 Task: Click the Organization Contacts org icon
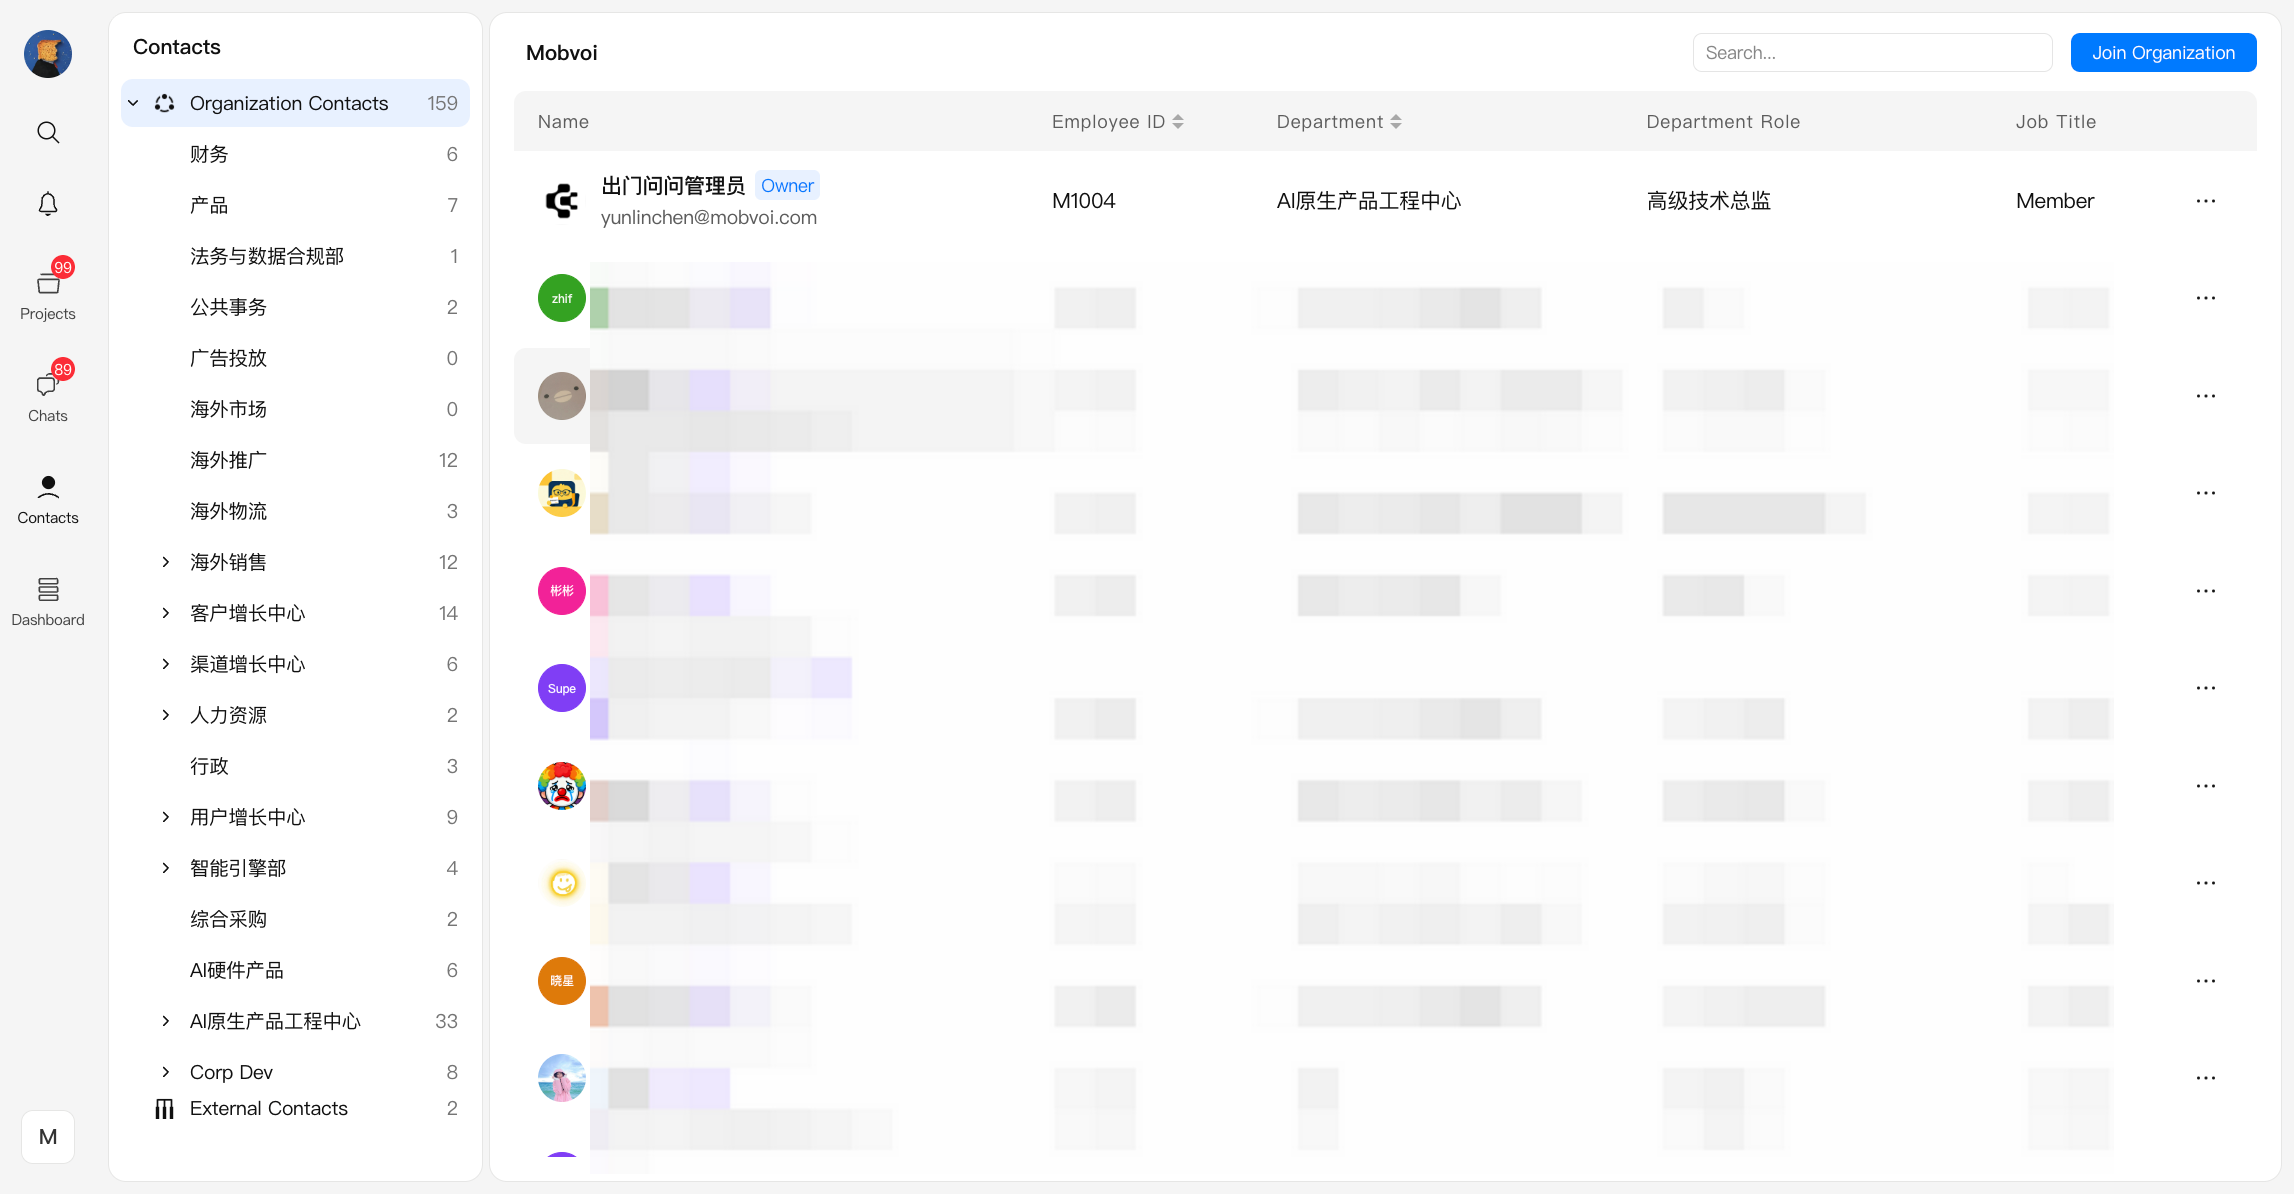click(165, 103)
